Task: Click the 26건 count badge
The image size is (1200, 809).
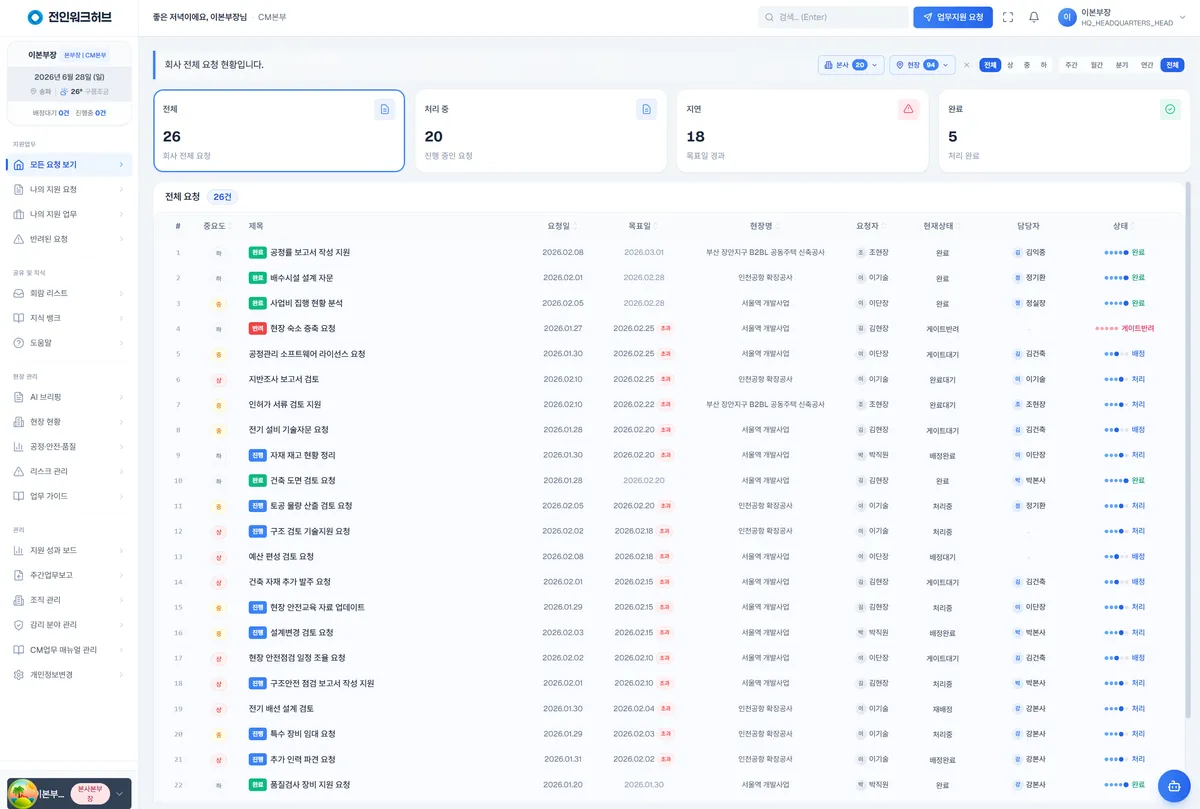Action: point(222,197)
